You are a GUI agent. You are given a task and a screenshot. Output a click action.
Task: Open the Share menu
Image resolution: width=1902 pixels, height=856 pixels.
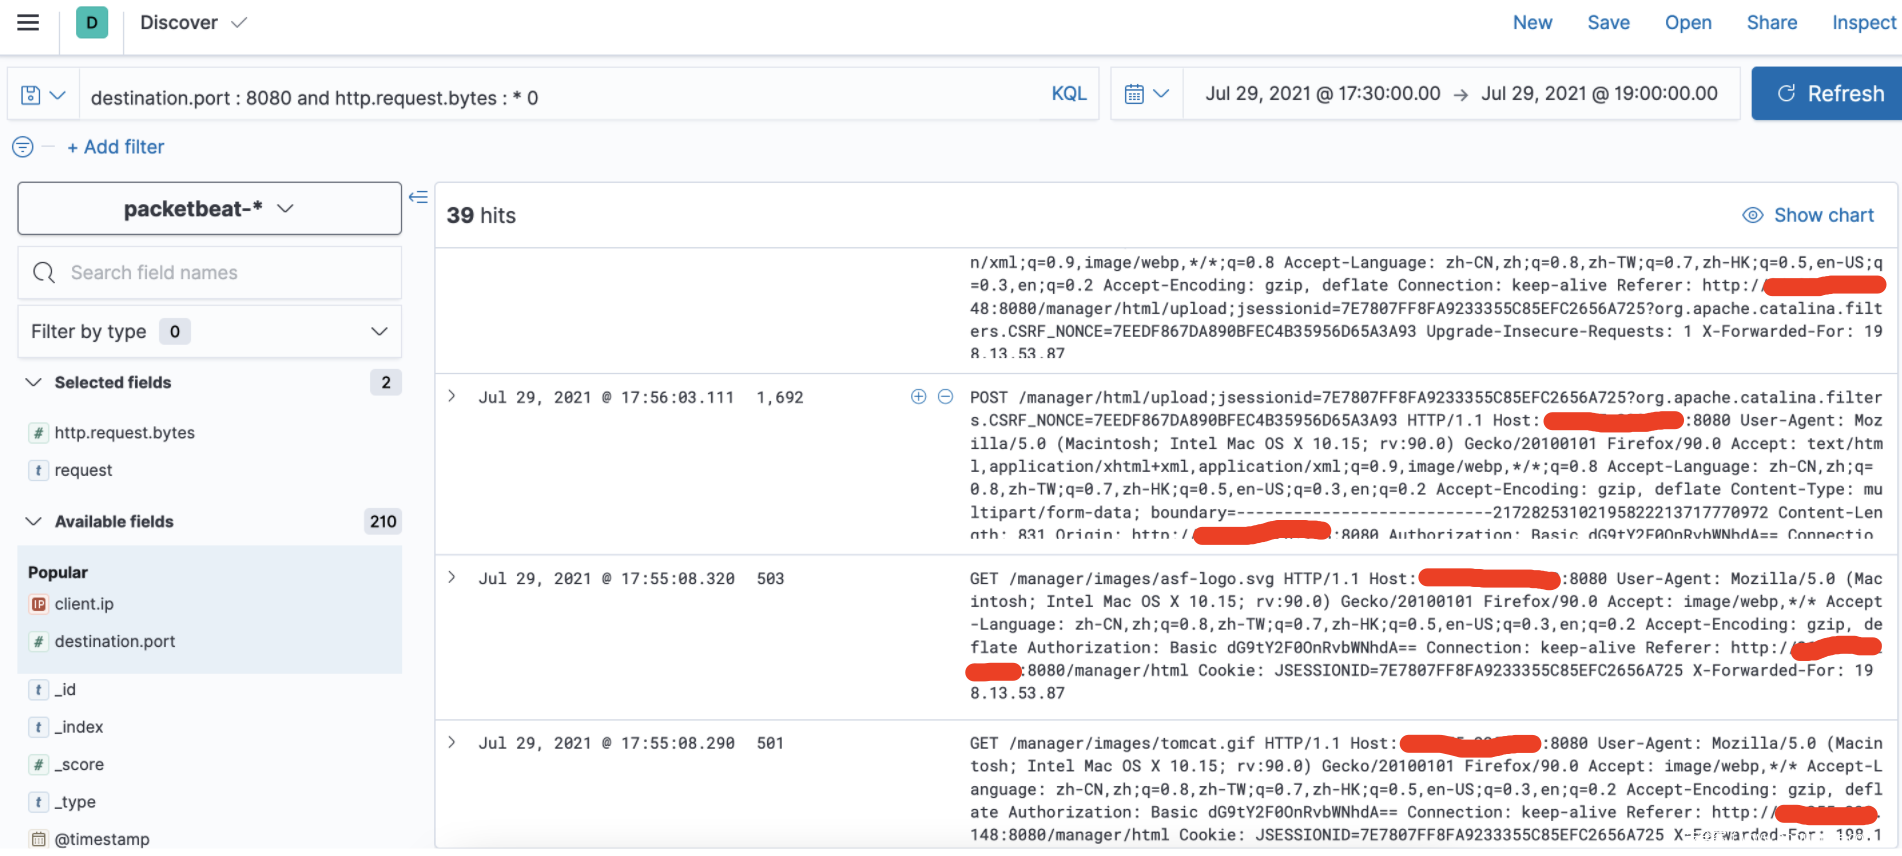pyautogui.click(x=1771, y=22)
